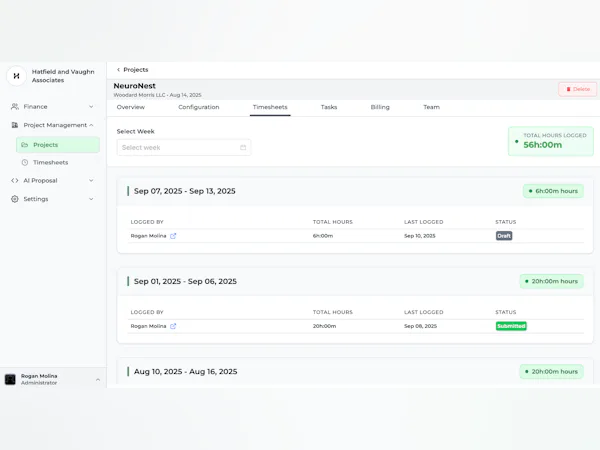Click the Woodard Morris LLC subtitle
600x450 pixels.
[x=157, y=95]
